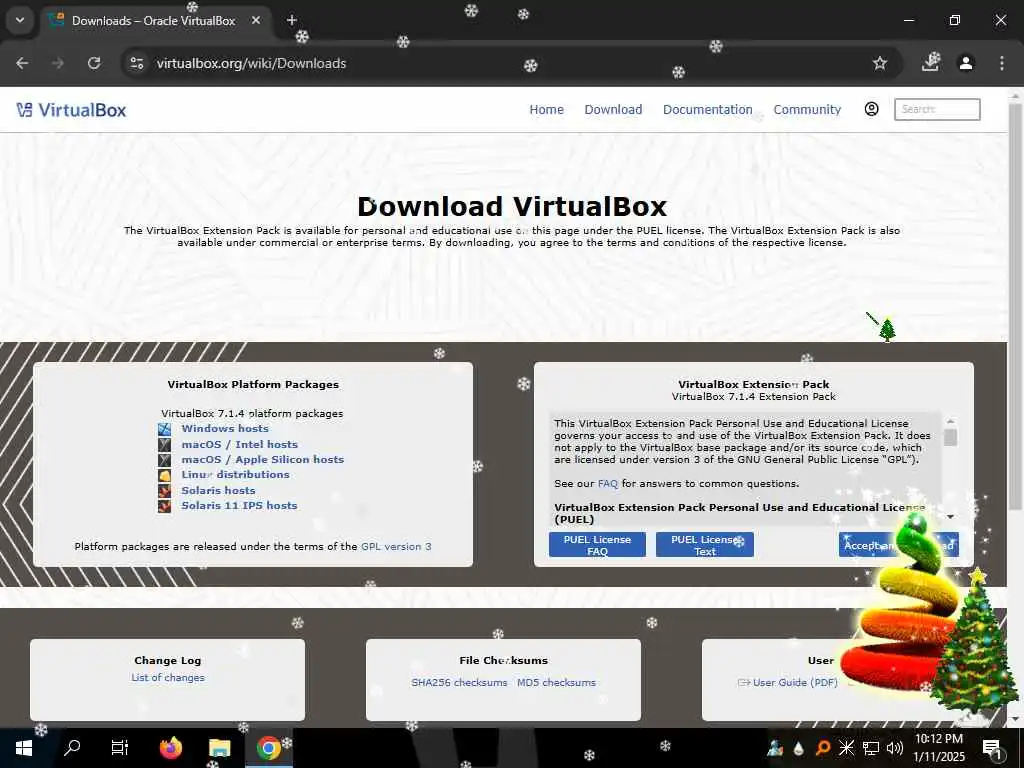
Task: Open the Solaris hosts link
Action: pyautogui.click(x=218, y=490)
